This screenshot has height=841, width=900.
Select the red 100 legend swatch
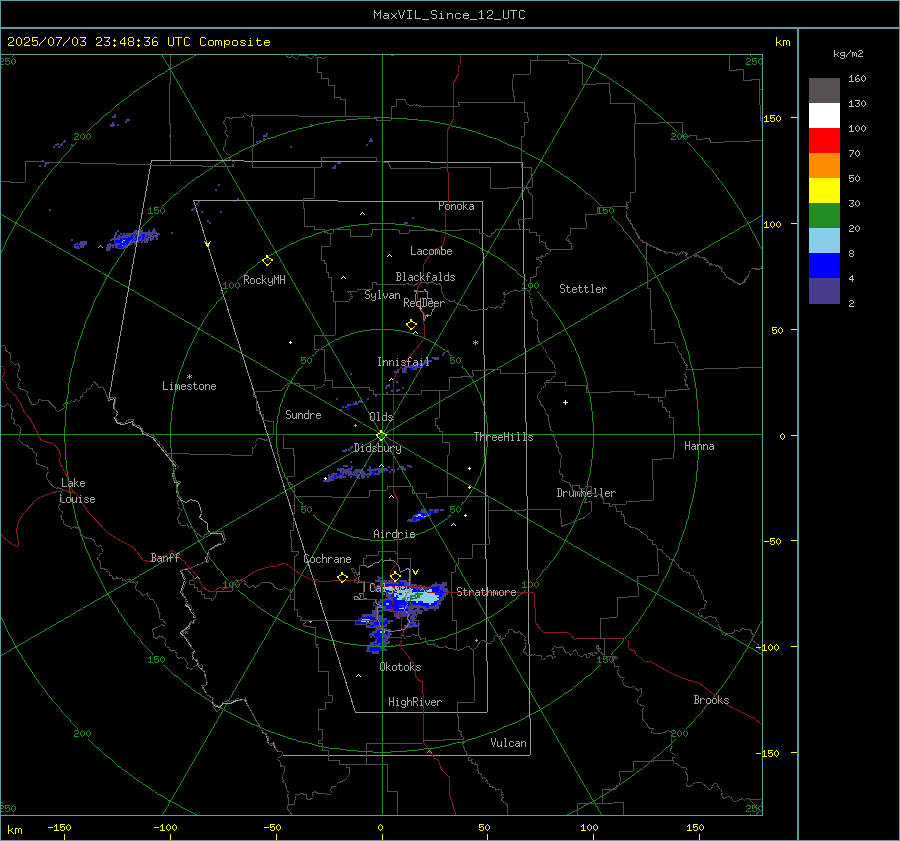point(824,141)
